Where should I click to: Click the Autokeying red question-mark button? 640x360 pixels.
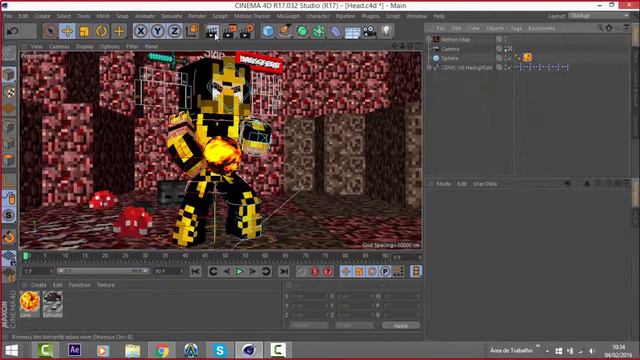pos(328,271)
